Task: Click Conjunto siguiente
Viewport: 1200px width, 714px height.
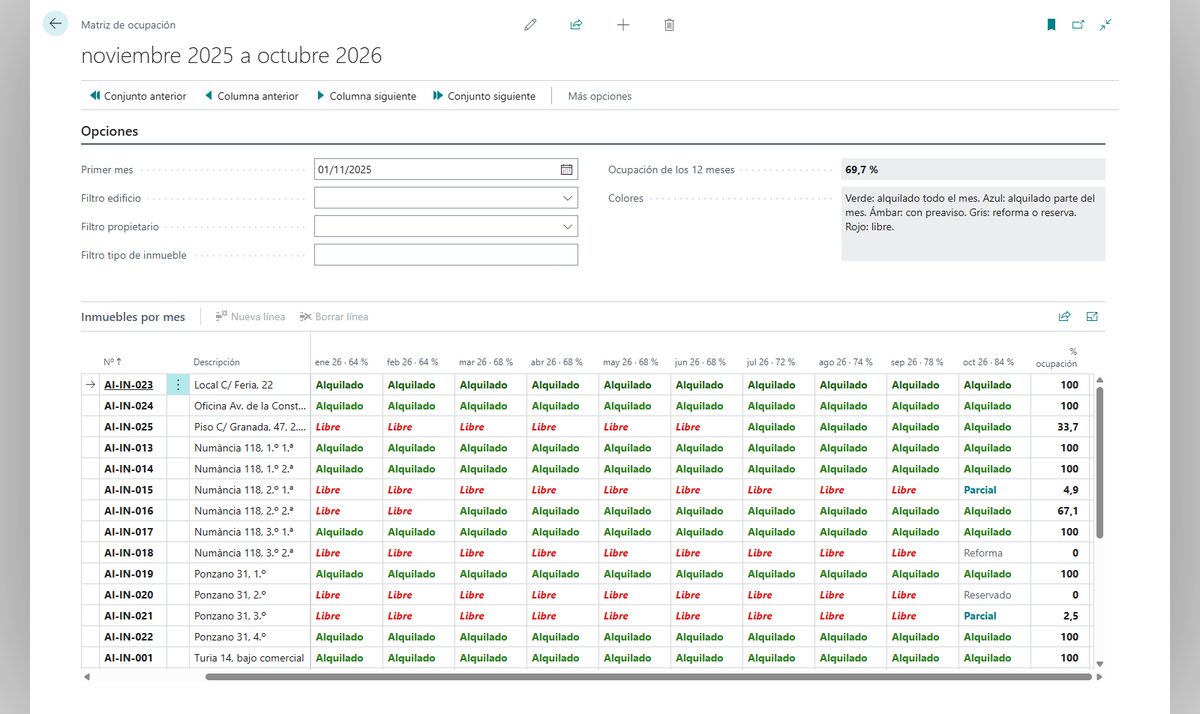Action: tap(484, 96)
